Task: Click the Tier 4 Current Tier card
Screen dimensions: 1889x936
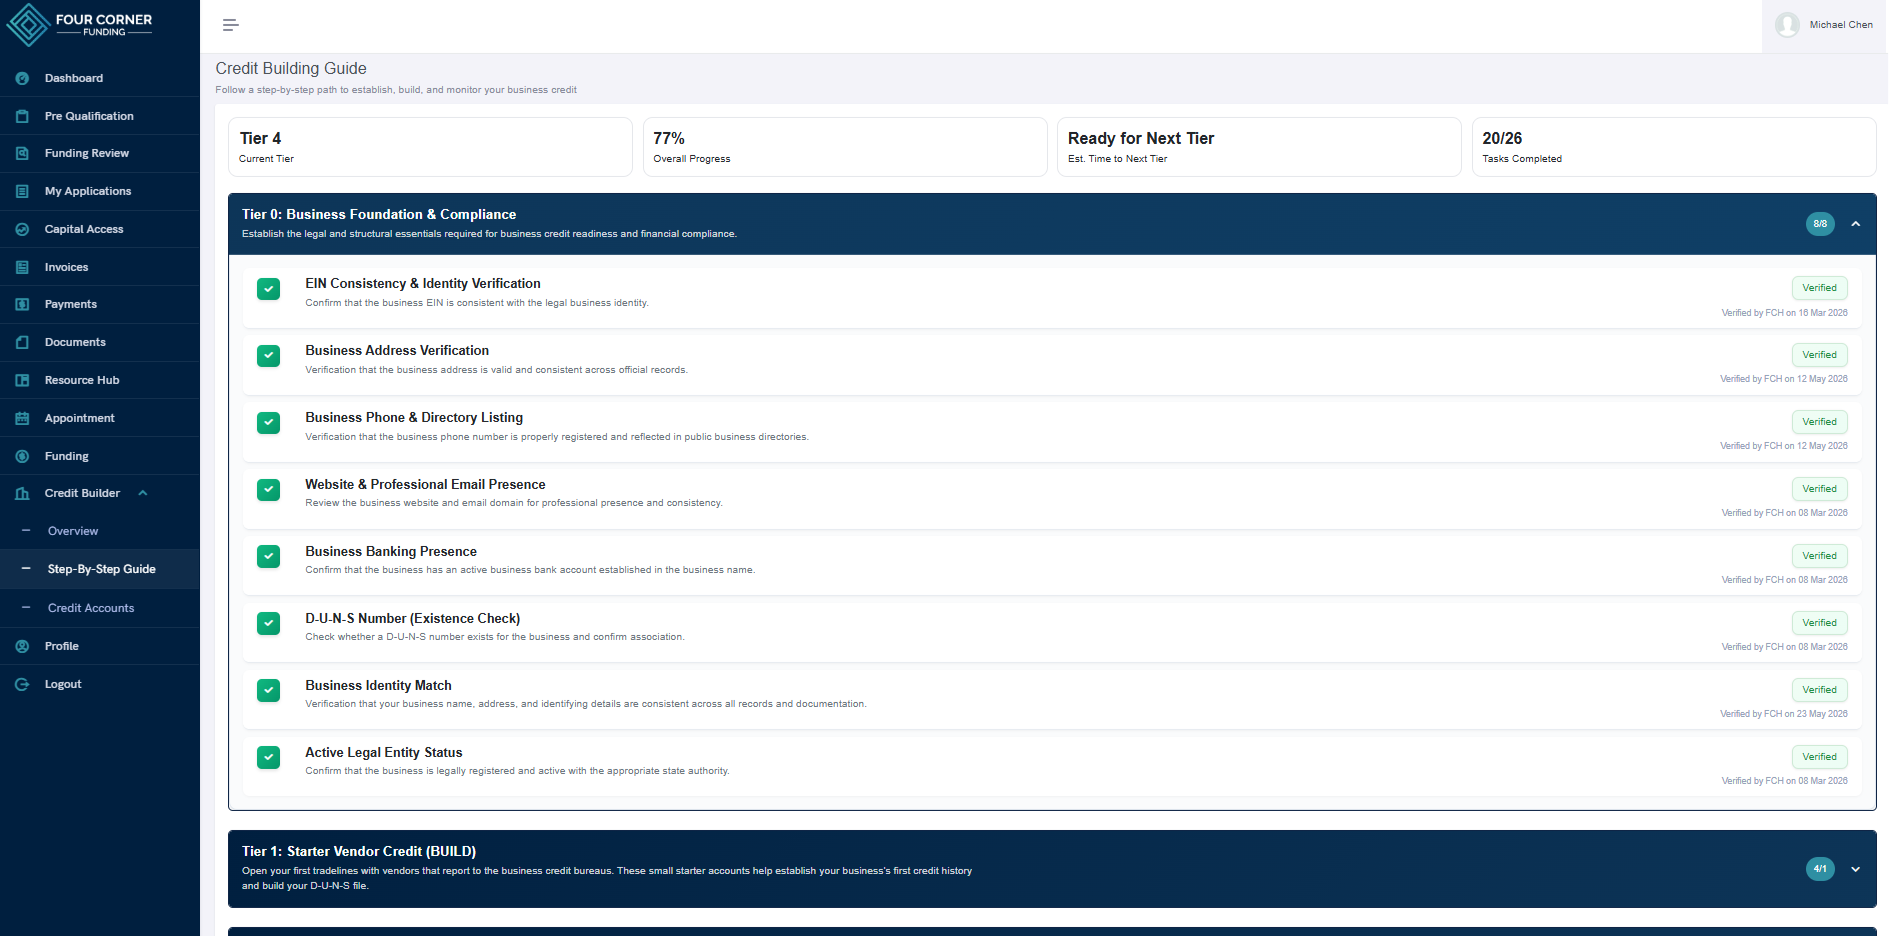Action: pos(430,147)
